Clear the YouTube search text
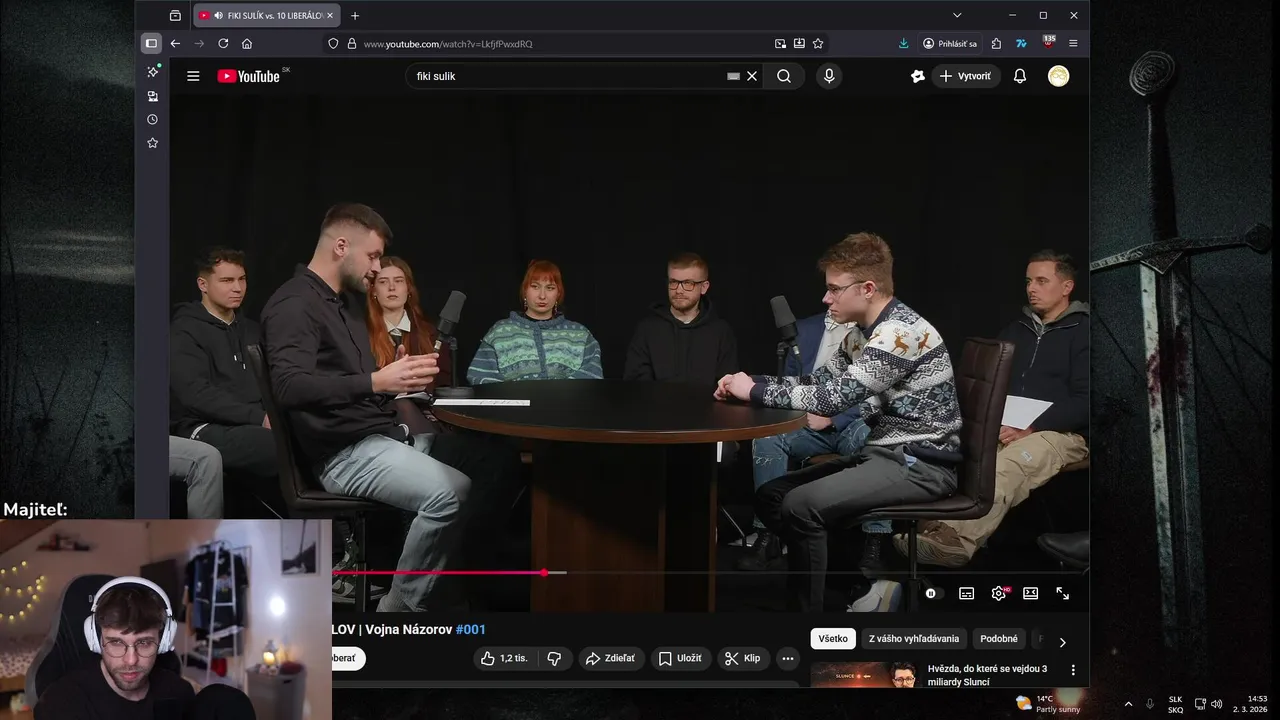This screenshot has width=1280, height=720. point(752,76)
